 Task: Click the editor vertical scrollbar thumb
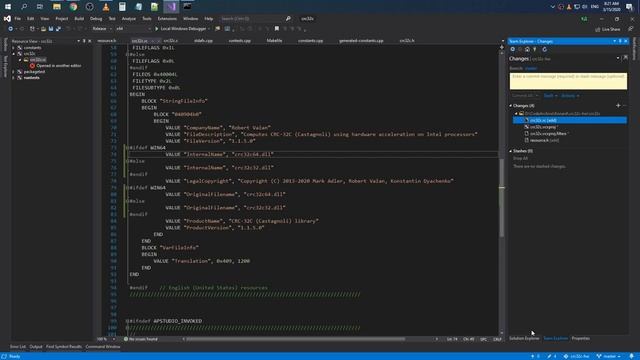coord(502,198)
